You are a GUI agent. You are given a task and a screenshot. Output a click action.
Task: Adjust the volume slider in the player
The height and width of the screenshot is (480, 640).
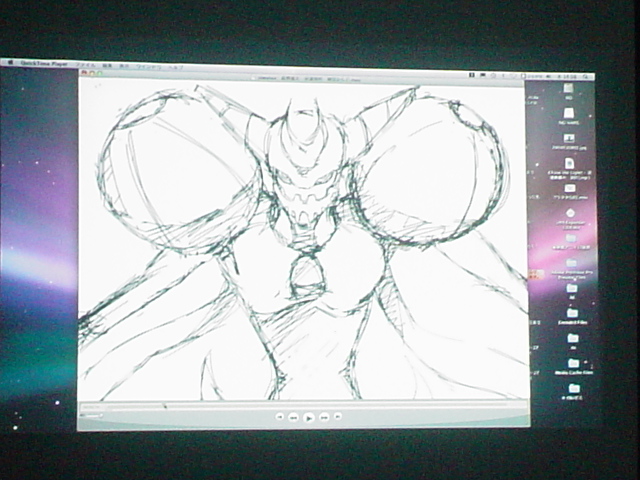click(x=91, y=416)
